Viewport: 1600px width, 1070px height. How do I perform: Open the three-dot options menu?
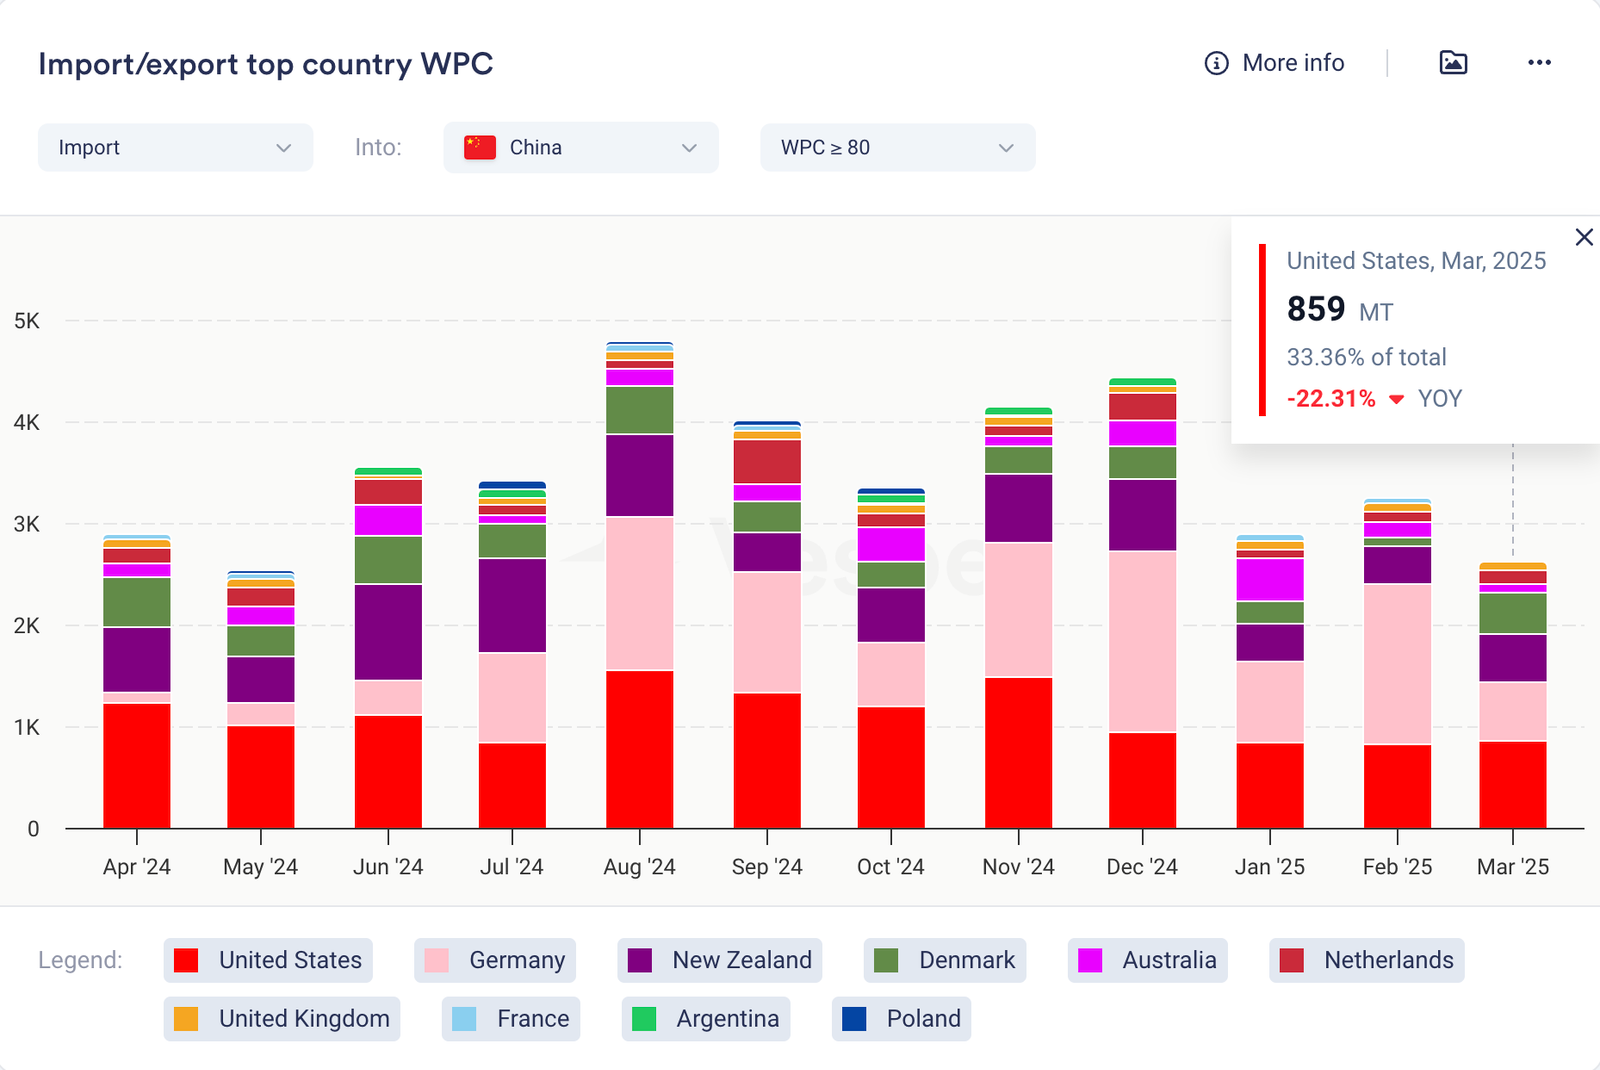tap(1539, 63)
